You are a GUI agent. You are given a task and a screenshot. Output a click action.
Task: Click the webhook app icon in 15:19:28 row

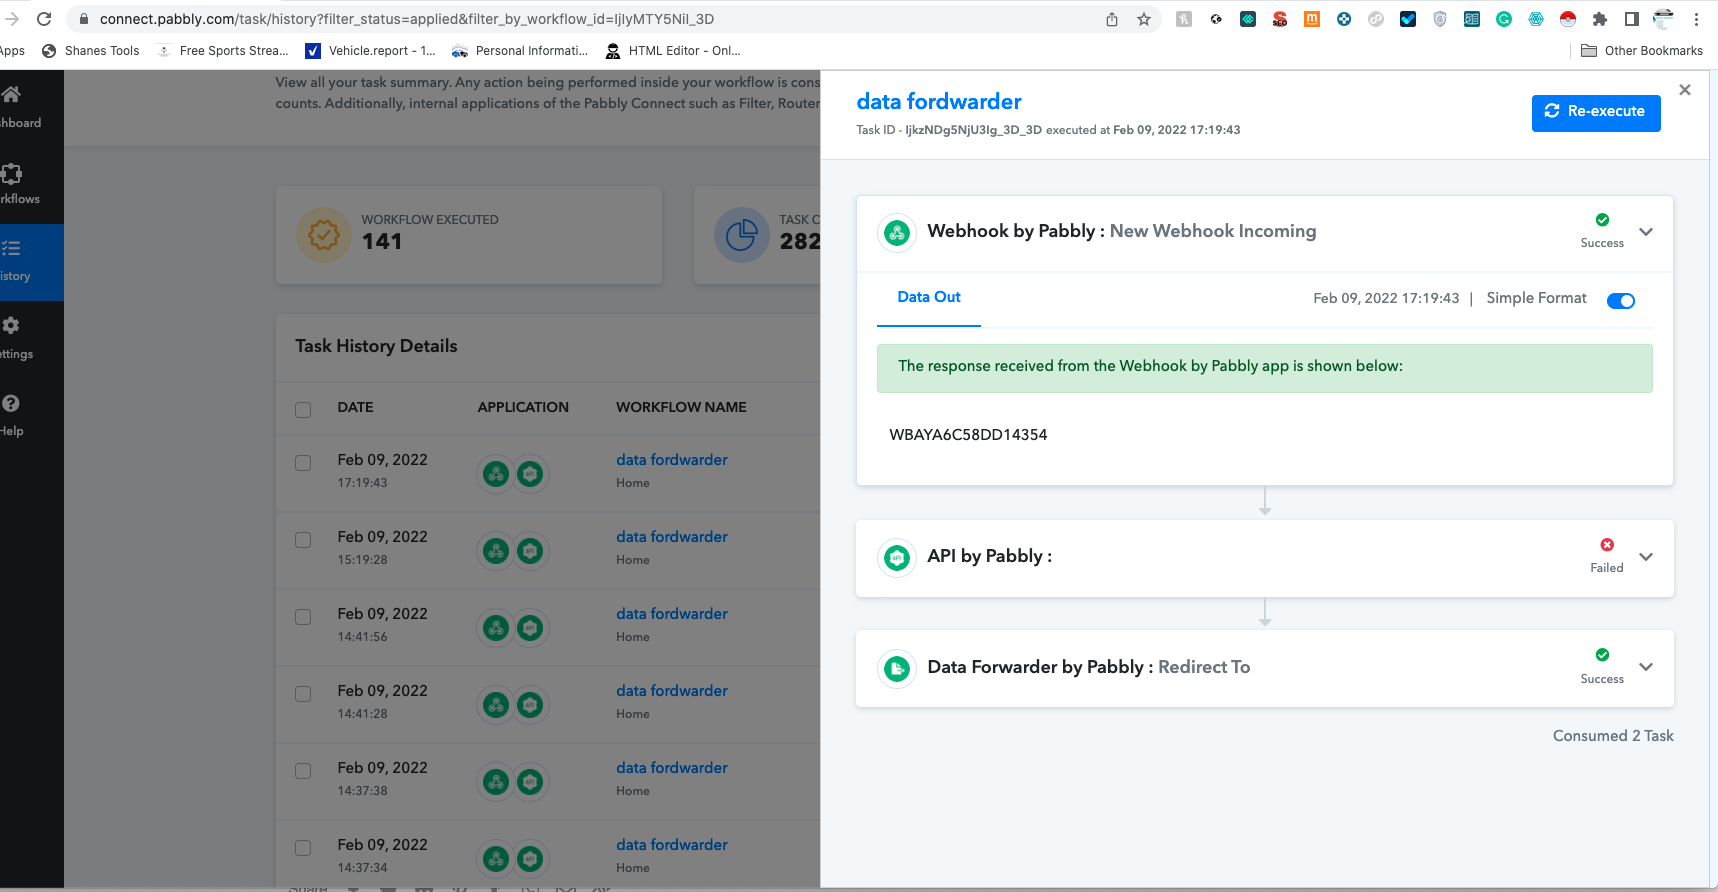point(496,551)
